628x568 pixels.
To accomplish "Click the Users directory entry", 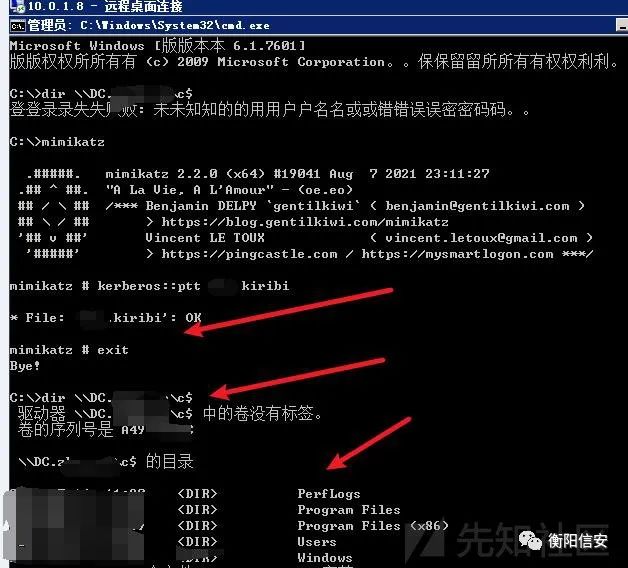I will pyautogui.click(x=317, y=542).
